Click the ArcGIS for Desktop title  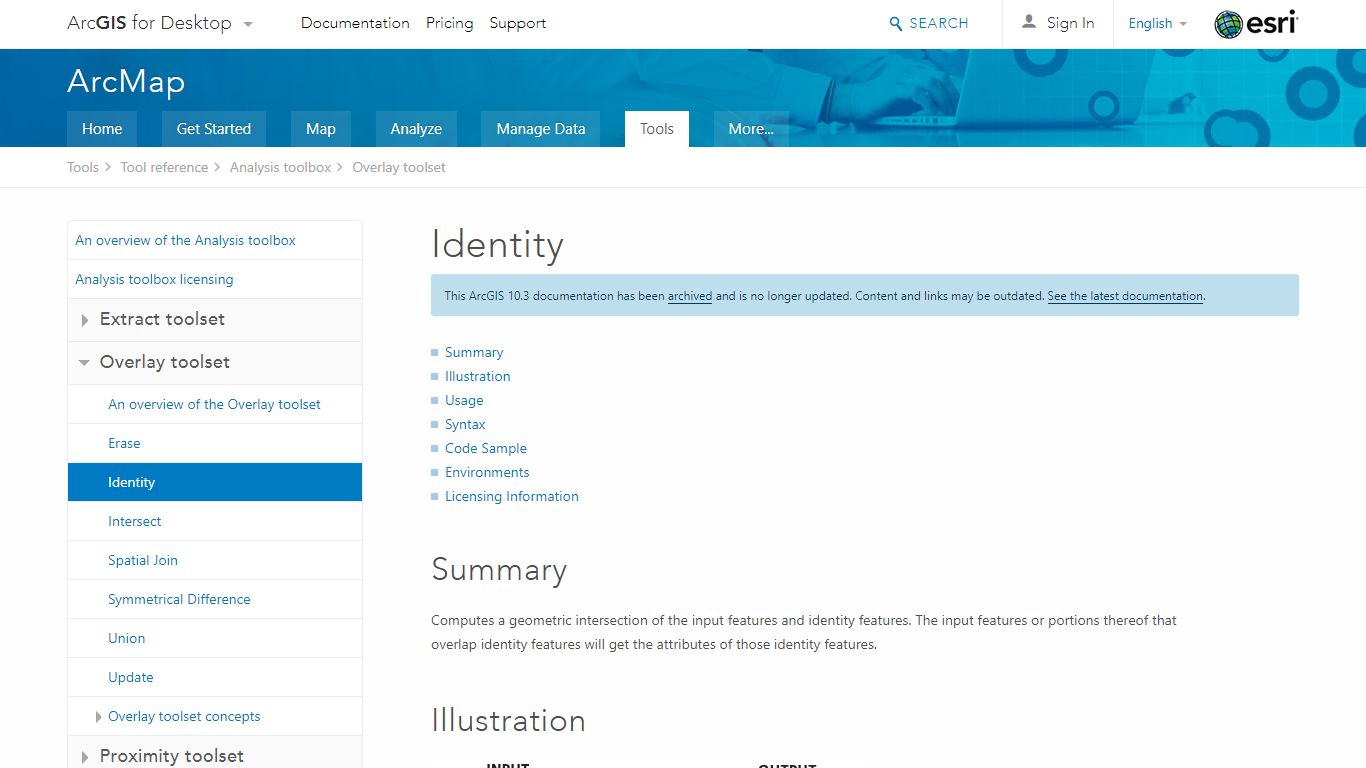tap(149, 23)
